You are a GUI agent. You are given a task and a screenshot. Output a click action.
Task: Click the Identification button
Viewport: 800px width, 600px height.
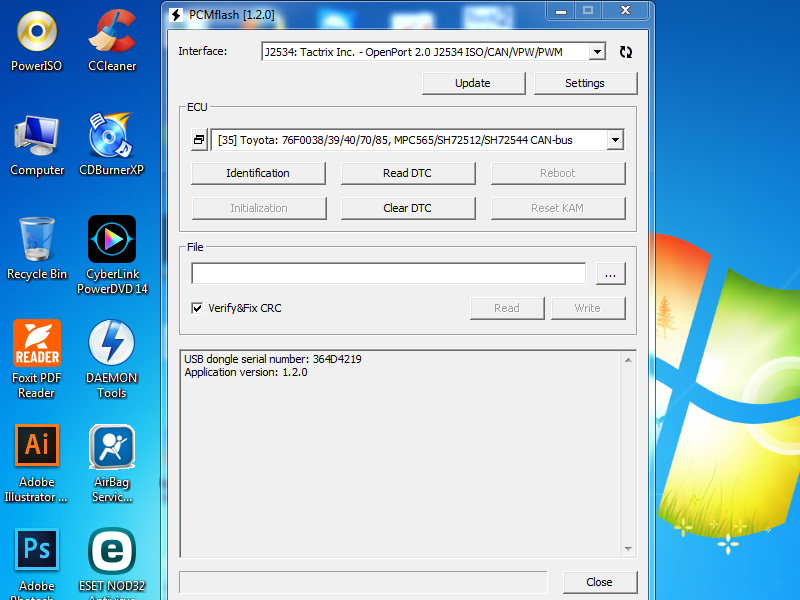coord(258,173)
